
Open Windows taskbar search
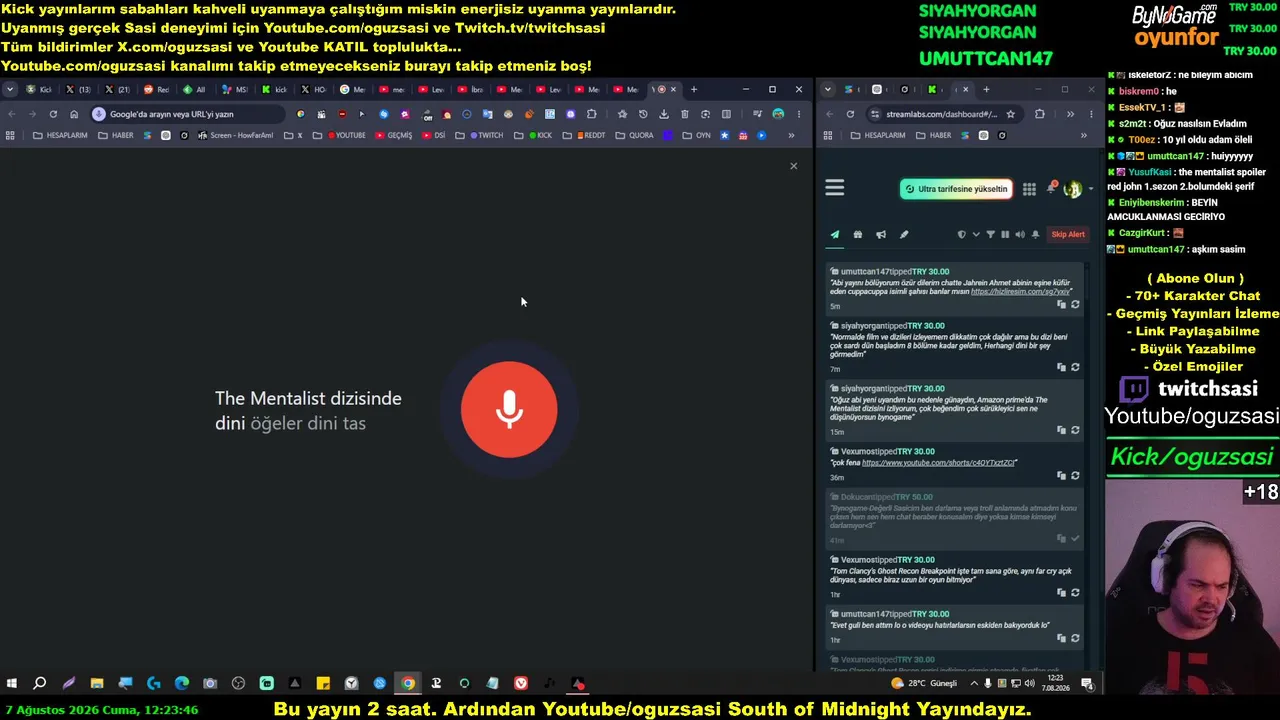point(40,684)
